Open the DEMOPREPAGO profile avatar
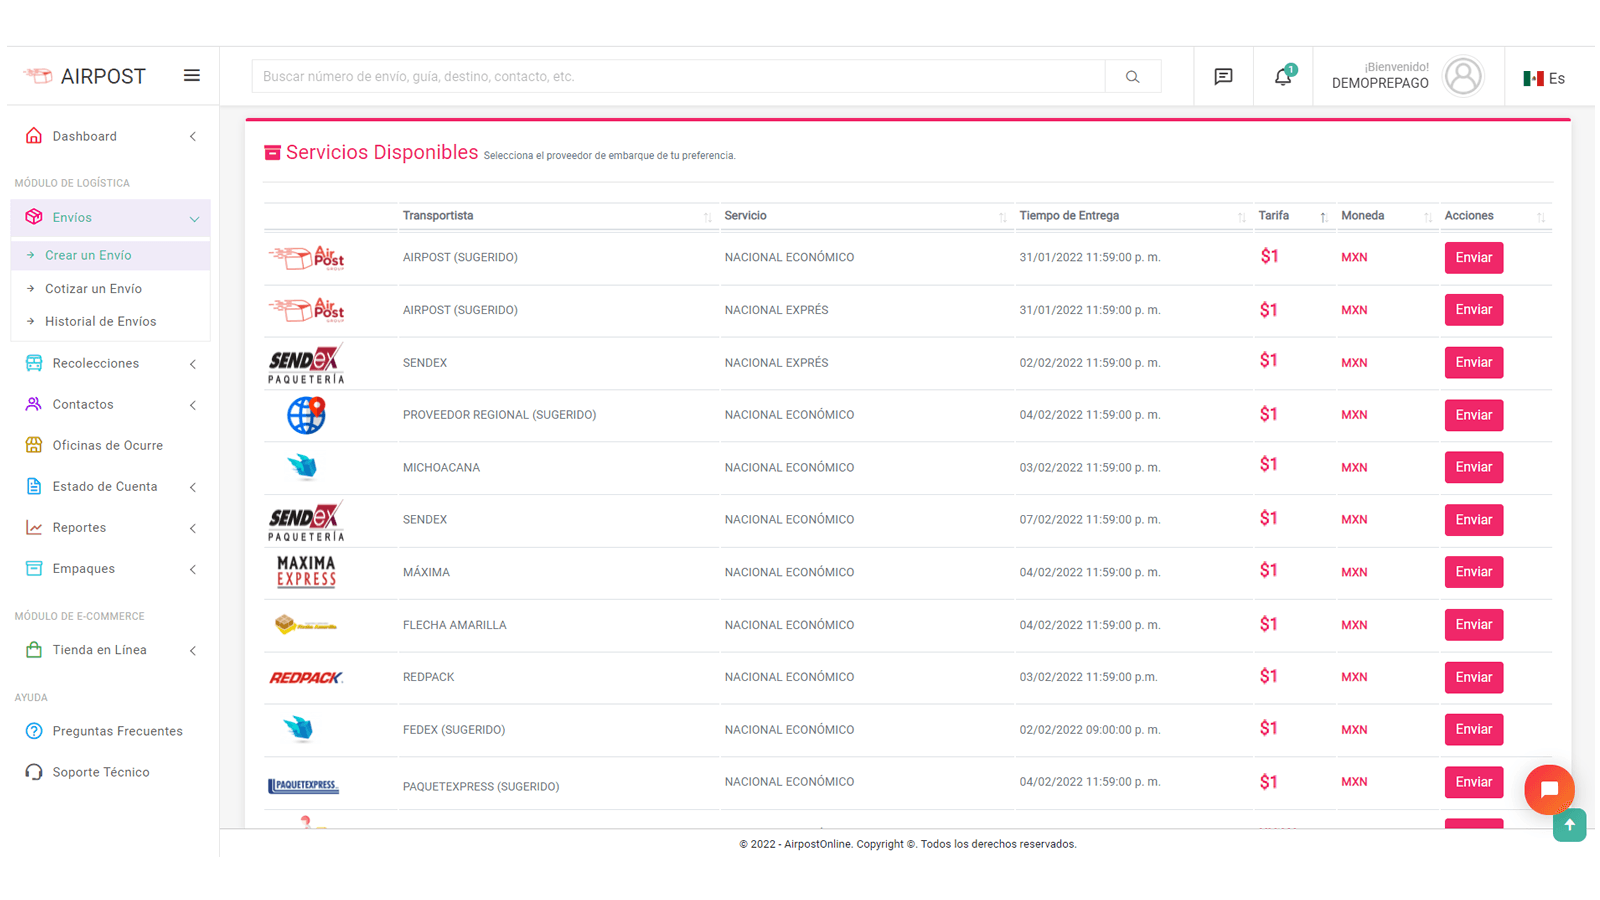Viewport: 1600px width, 900px height. tap(1463, 75)
